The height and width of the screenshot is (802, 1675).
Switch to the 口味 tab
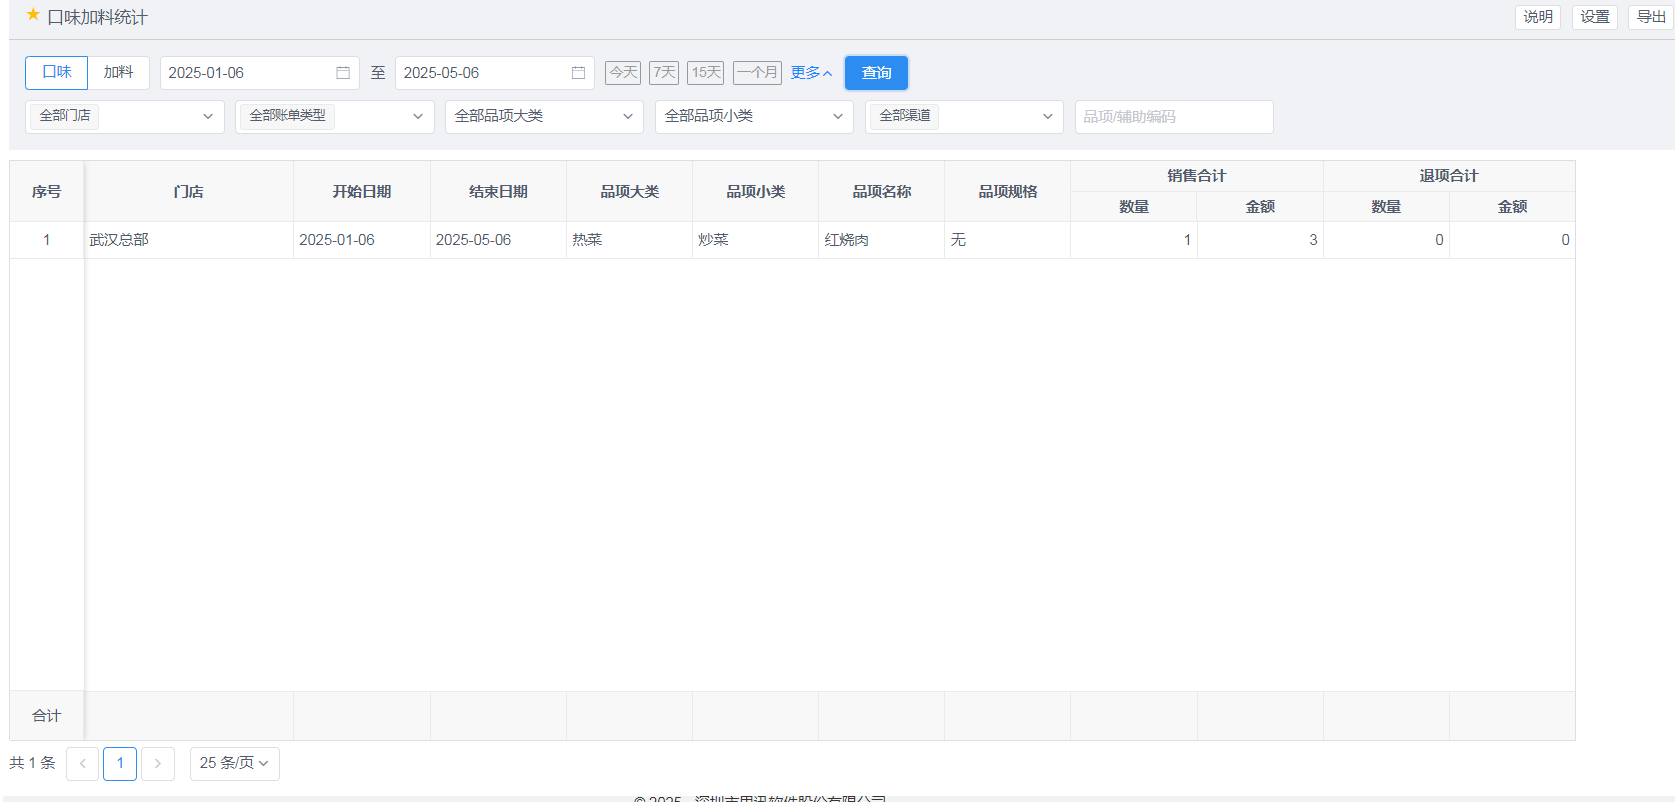click(x=57, y=72)
